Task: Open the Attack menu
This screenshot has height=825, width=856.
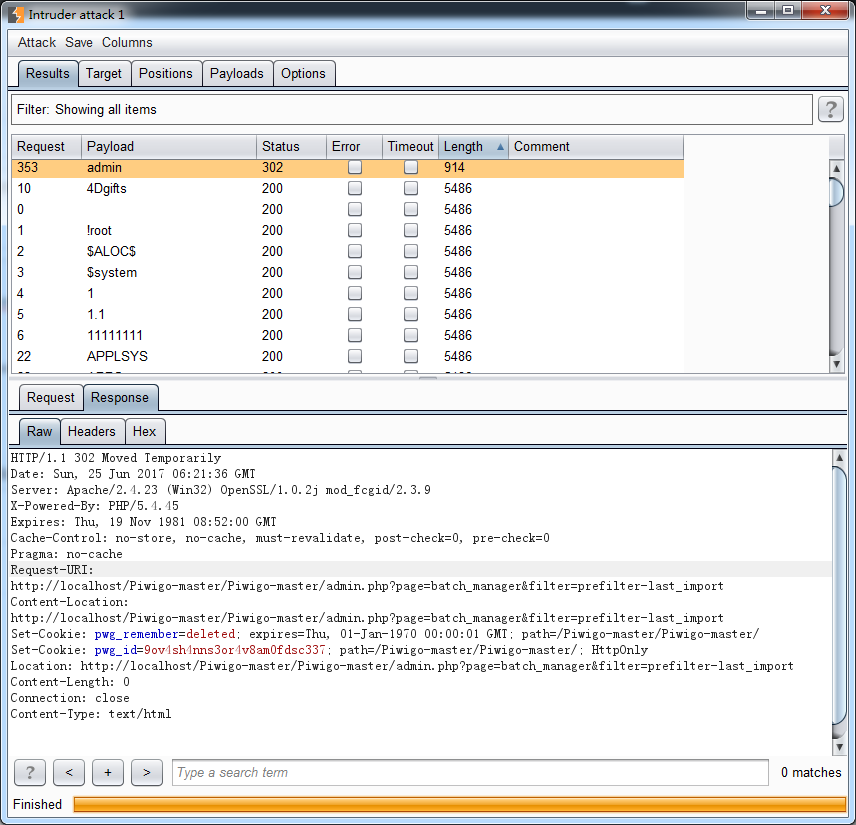Action: pos(37,43)
